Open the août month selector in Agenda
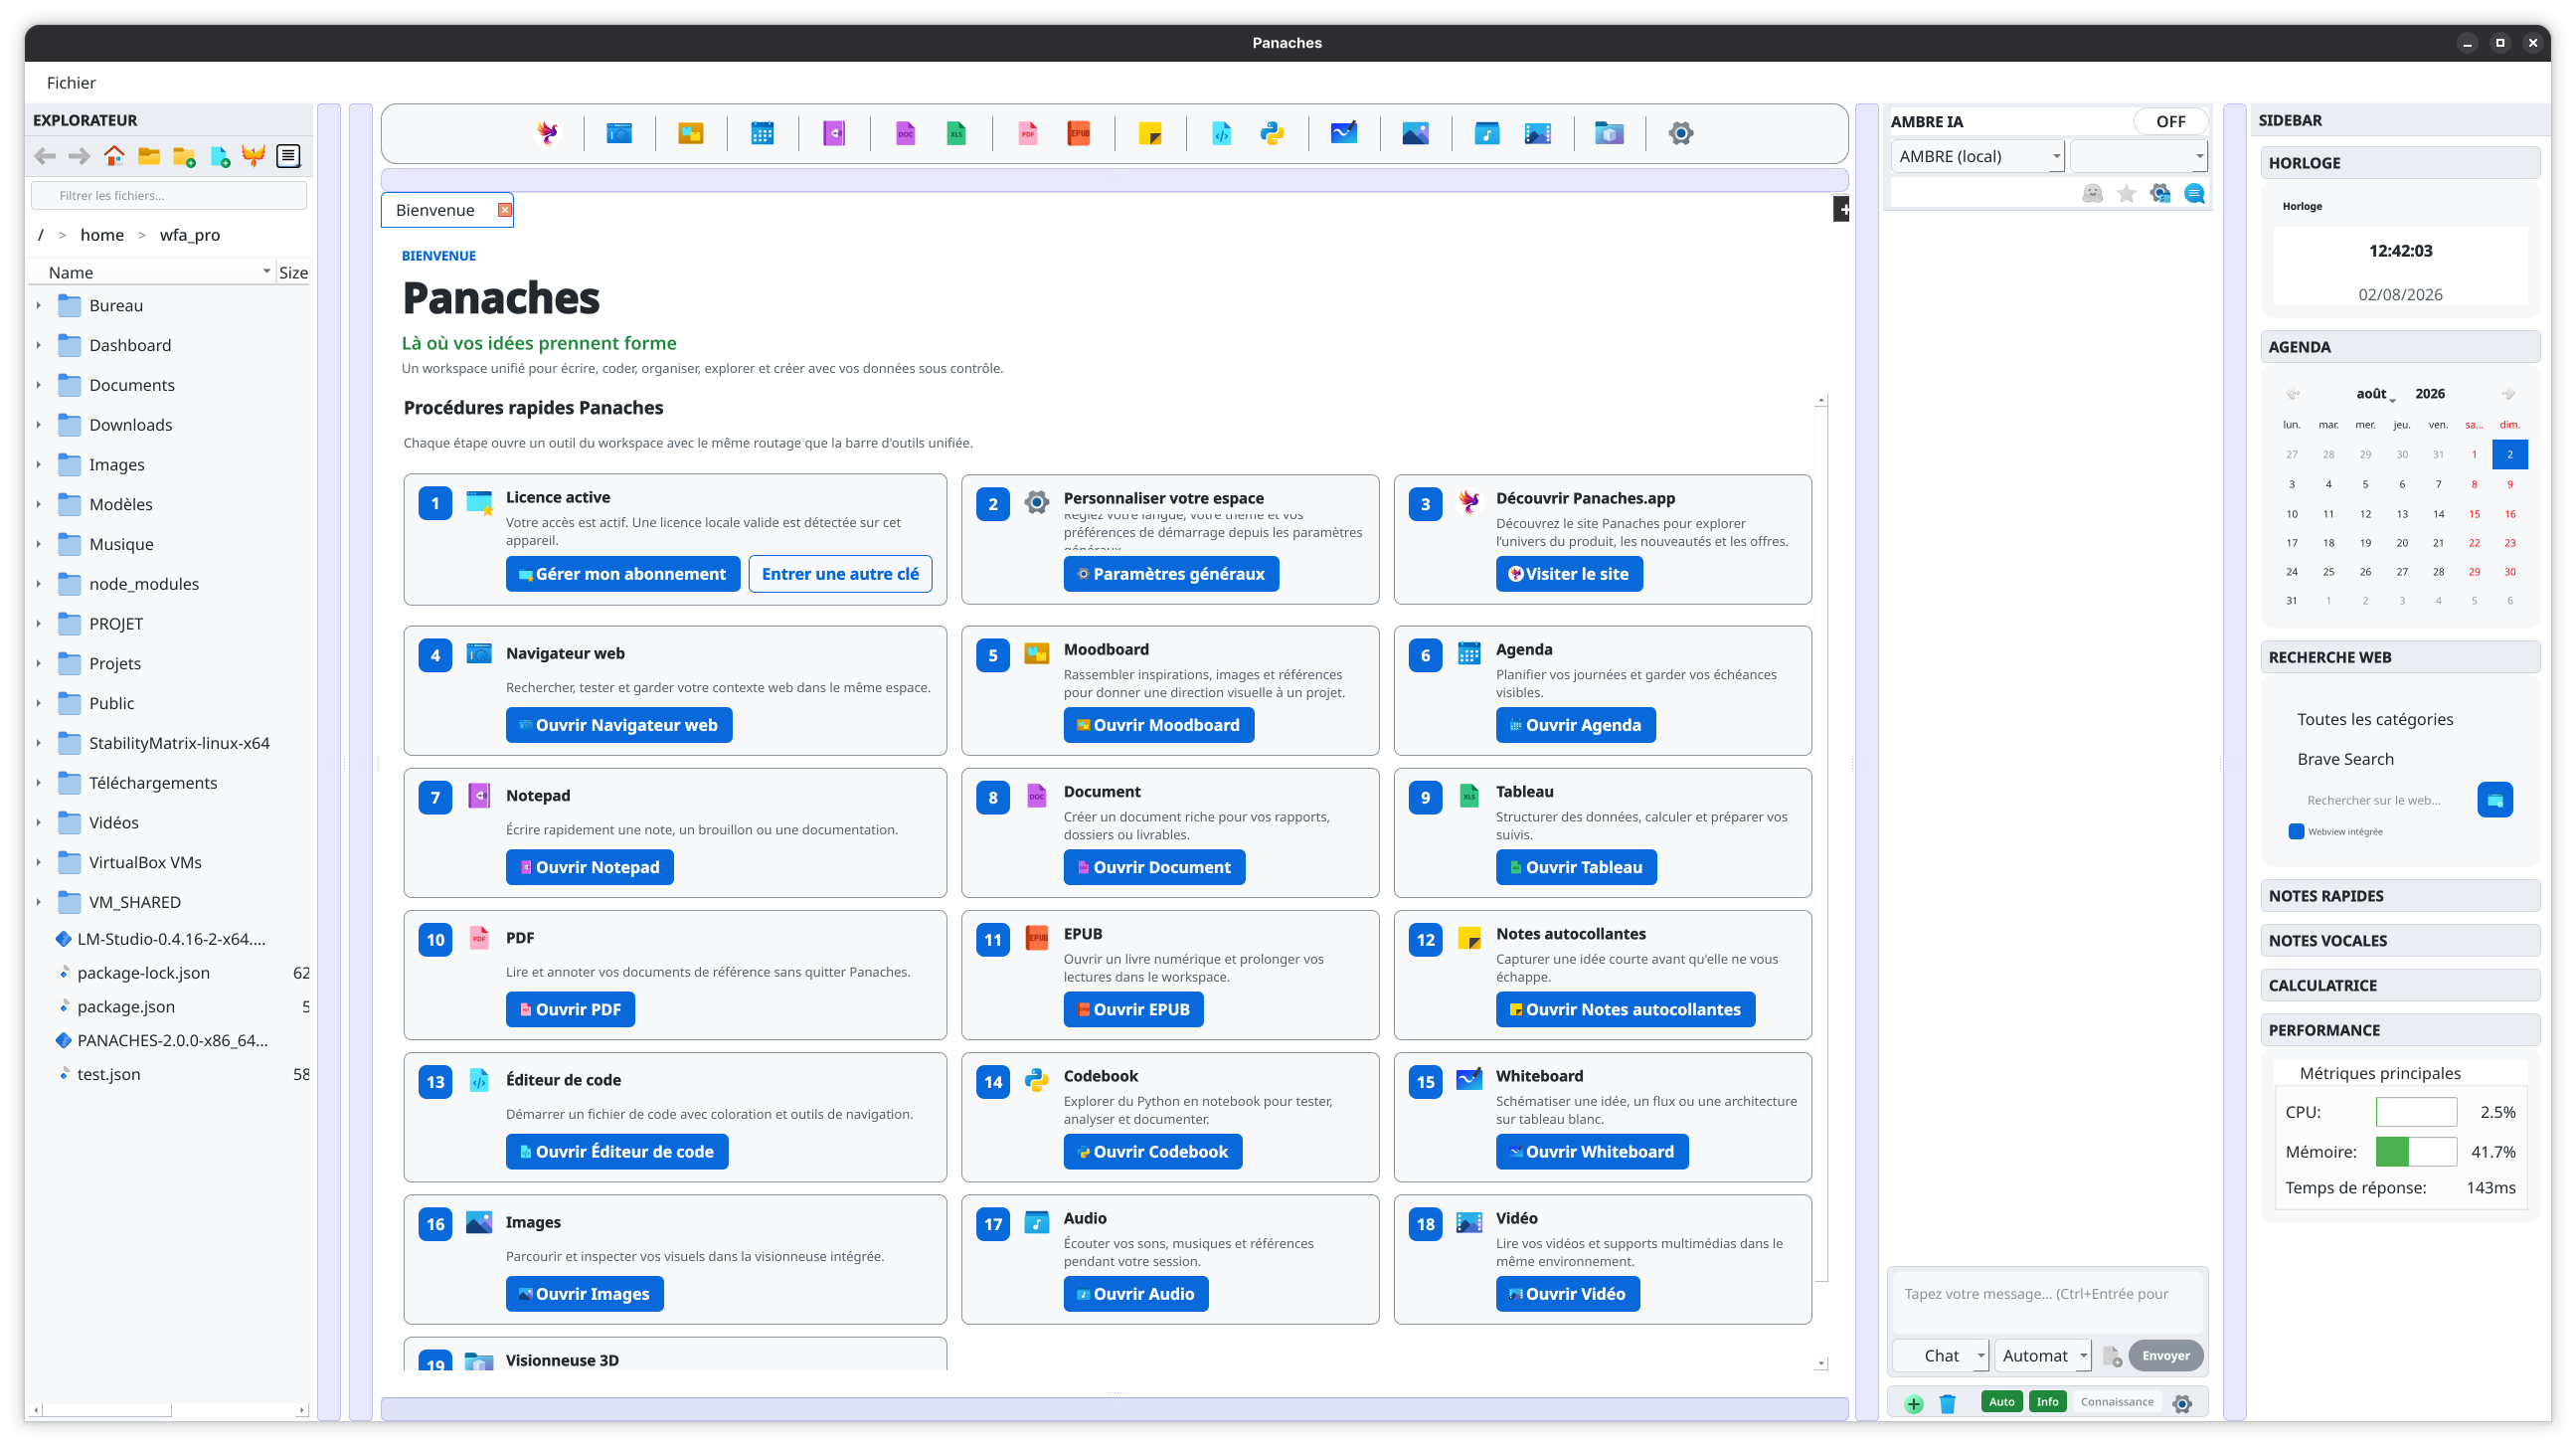 2374,394
